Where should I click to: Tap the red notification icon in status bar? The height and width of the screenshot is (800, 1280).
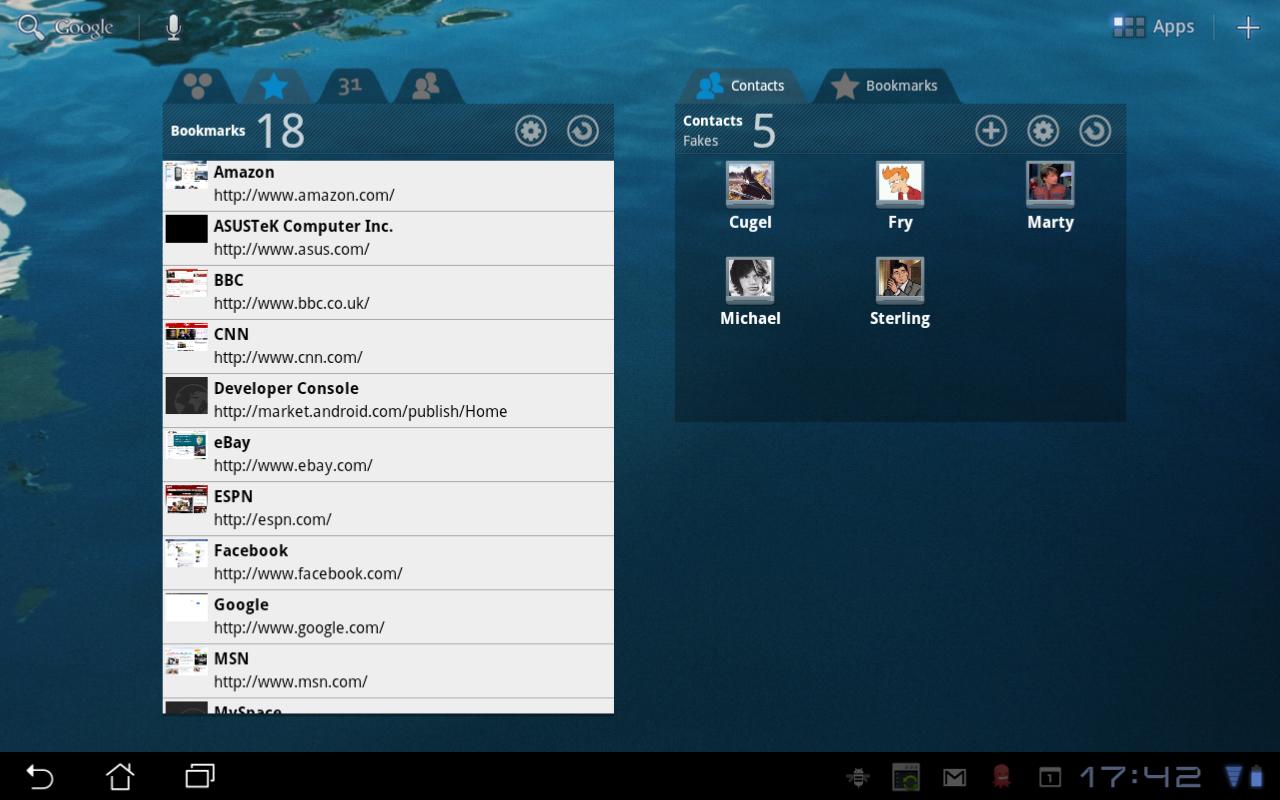tap(1001, 776)
